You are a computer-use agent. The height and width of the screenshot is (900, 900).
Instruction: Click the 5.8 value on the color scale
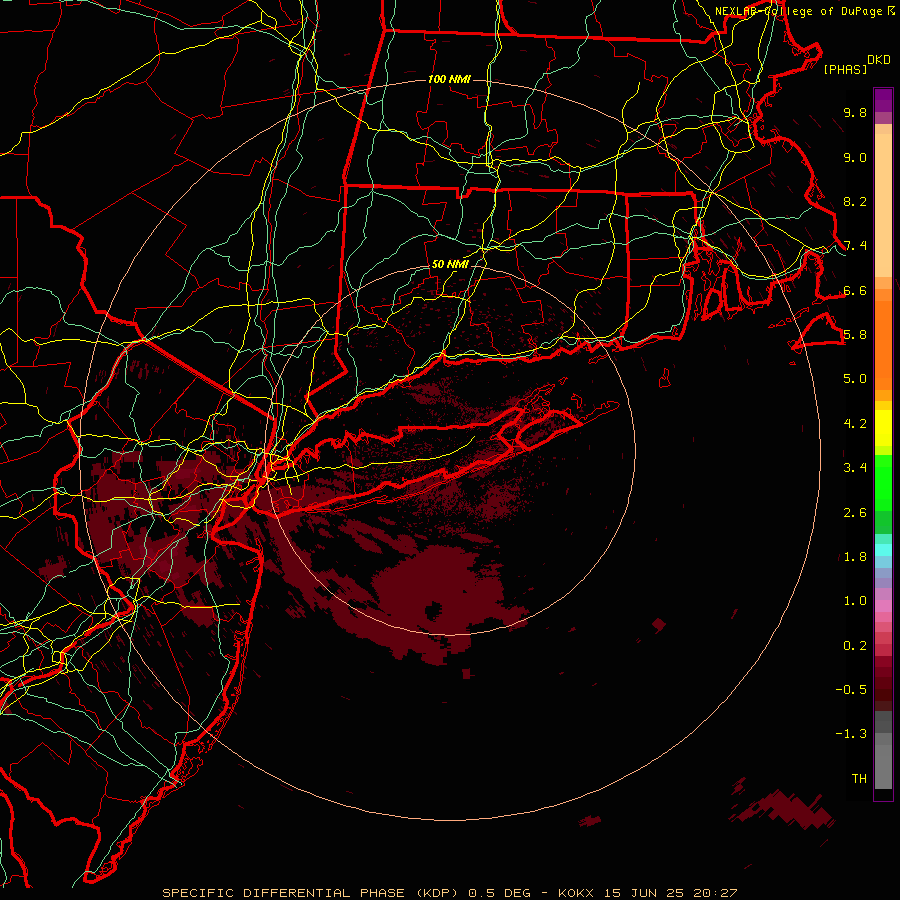coord(855,335)
